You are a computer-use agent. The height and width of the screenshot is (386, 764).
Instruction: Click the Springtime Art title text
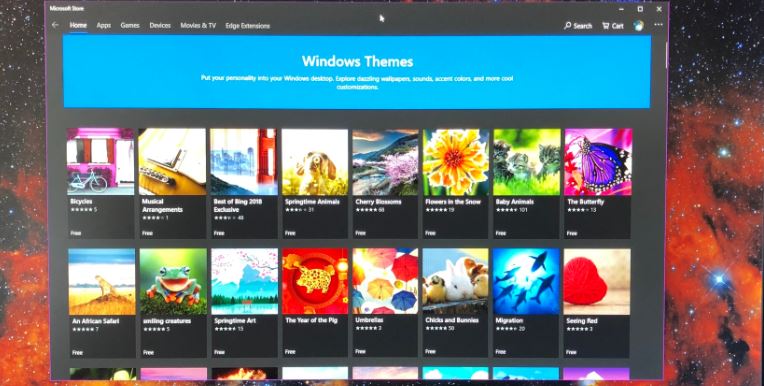point(235,321)
